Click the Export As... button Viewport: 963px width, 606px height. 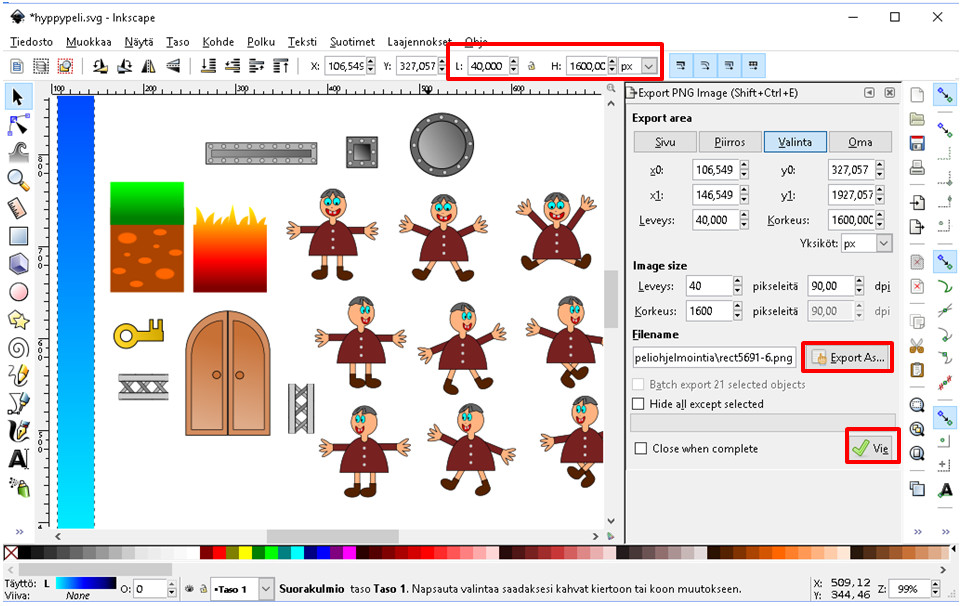pyautogui.click(x=848, y=357)
